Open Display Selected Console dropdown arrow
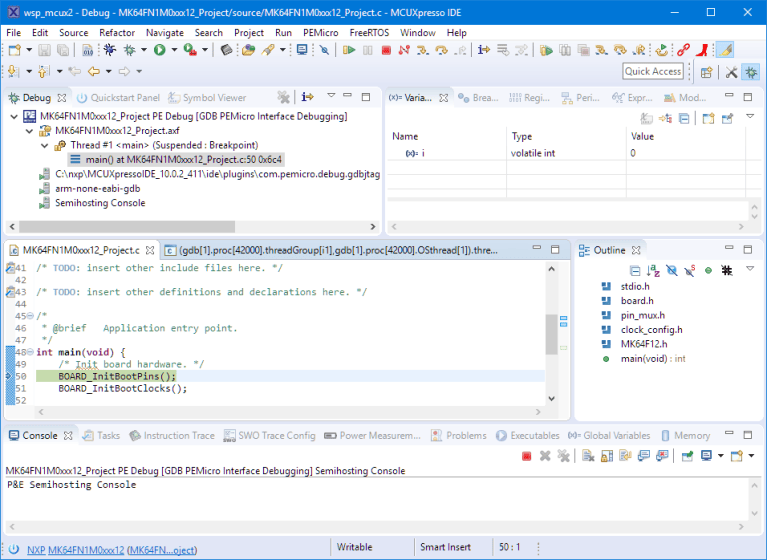Screen dimensions: 767x560 pyautogui.click(x=720, y=456)
